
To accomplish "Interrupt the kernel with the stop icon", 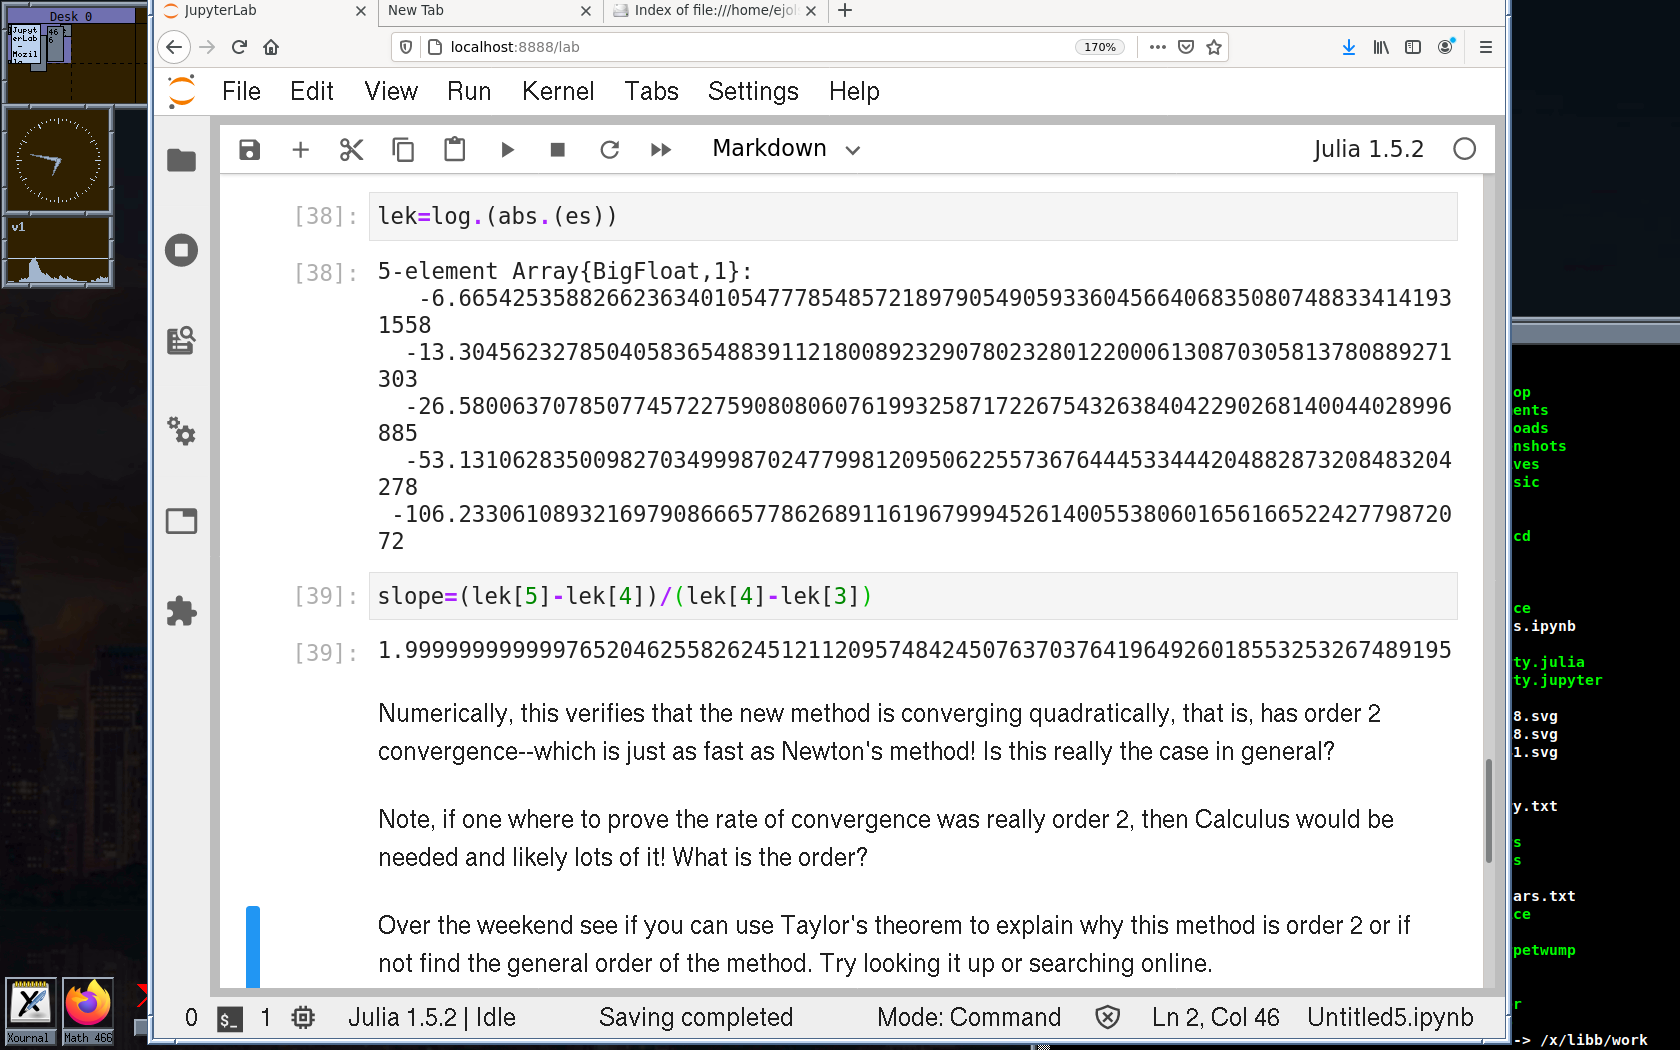I will click(558, 150).
